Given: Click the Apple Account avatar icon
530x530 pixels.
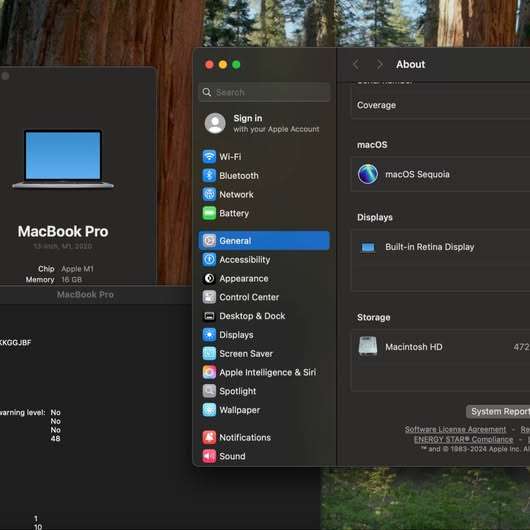Looking at the screenshot, I should [x=215, y=123].
